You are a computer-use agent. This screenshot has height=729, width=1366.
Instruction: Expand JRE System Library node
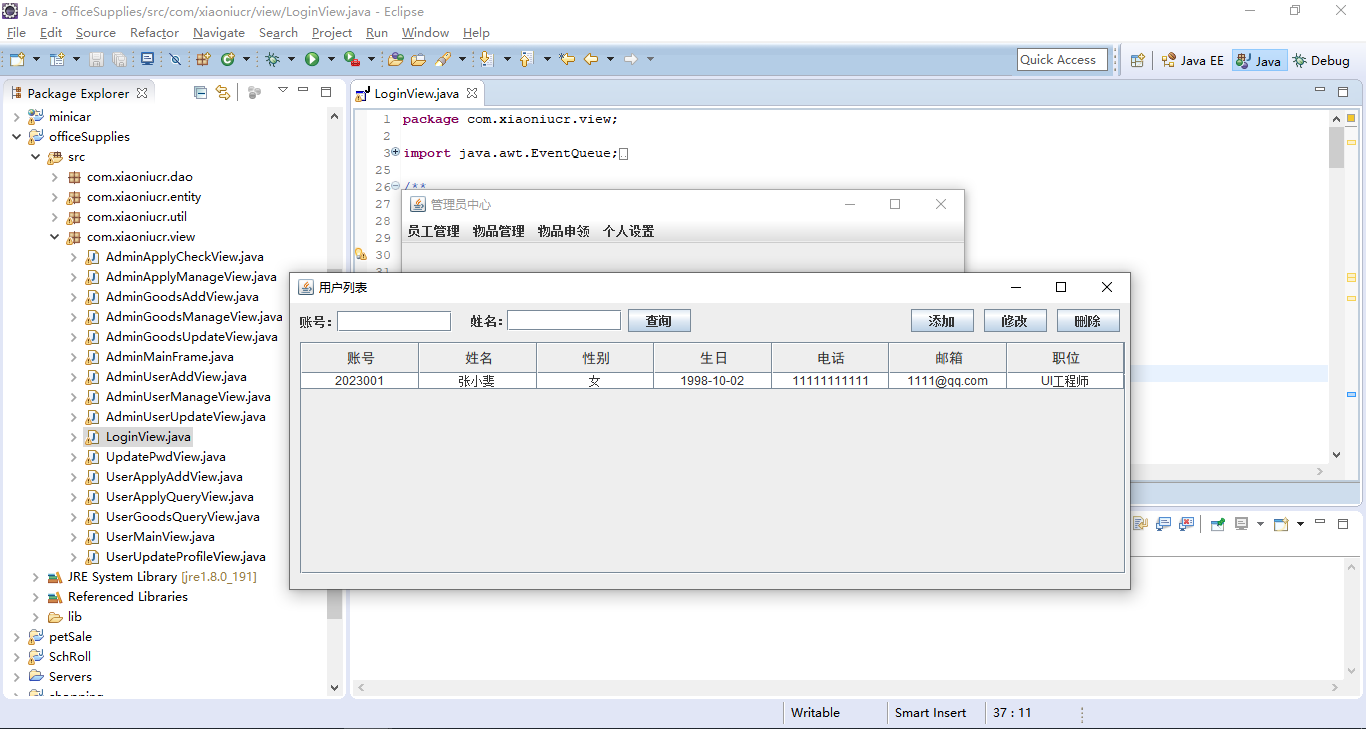(36, 577)
